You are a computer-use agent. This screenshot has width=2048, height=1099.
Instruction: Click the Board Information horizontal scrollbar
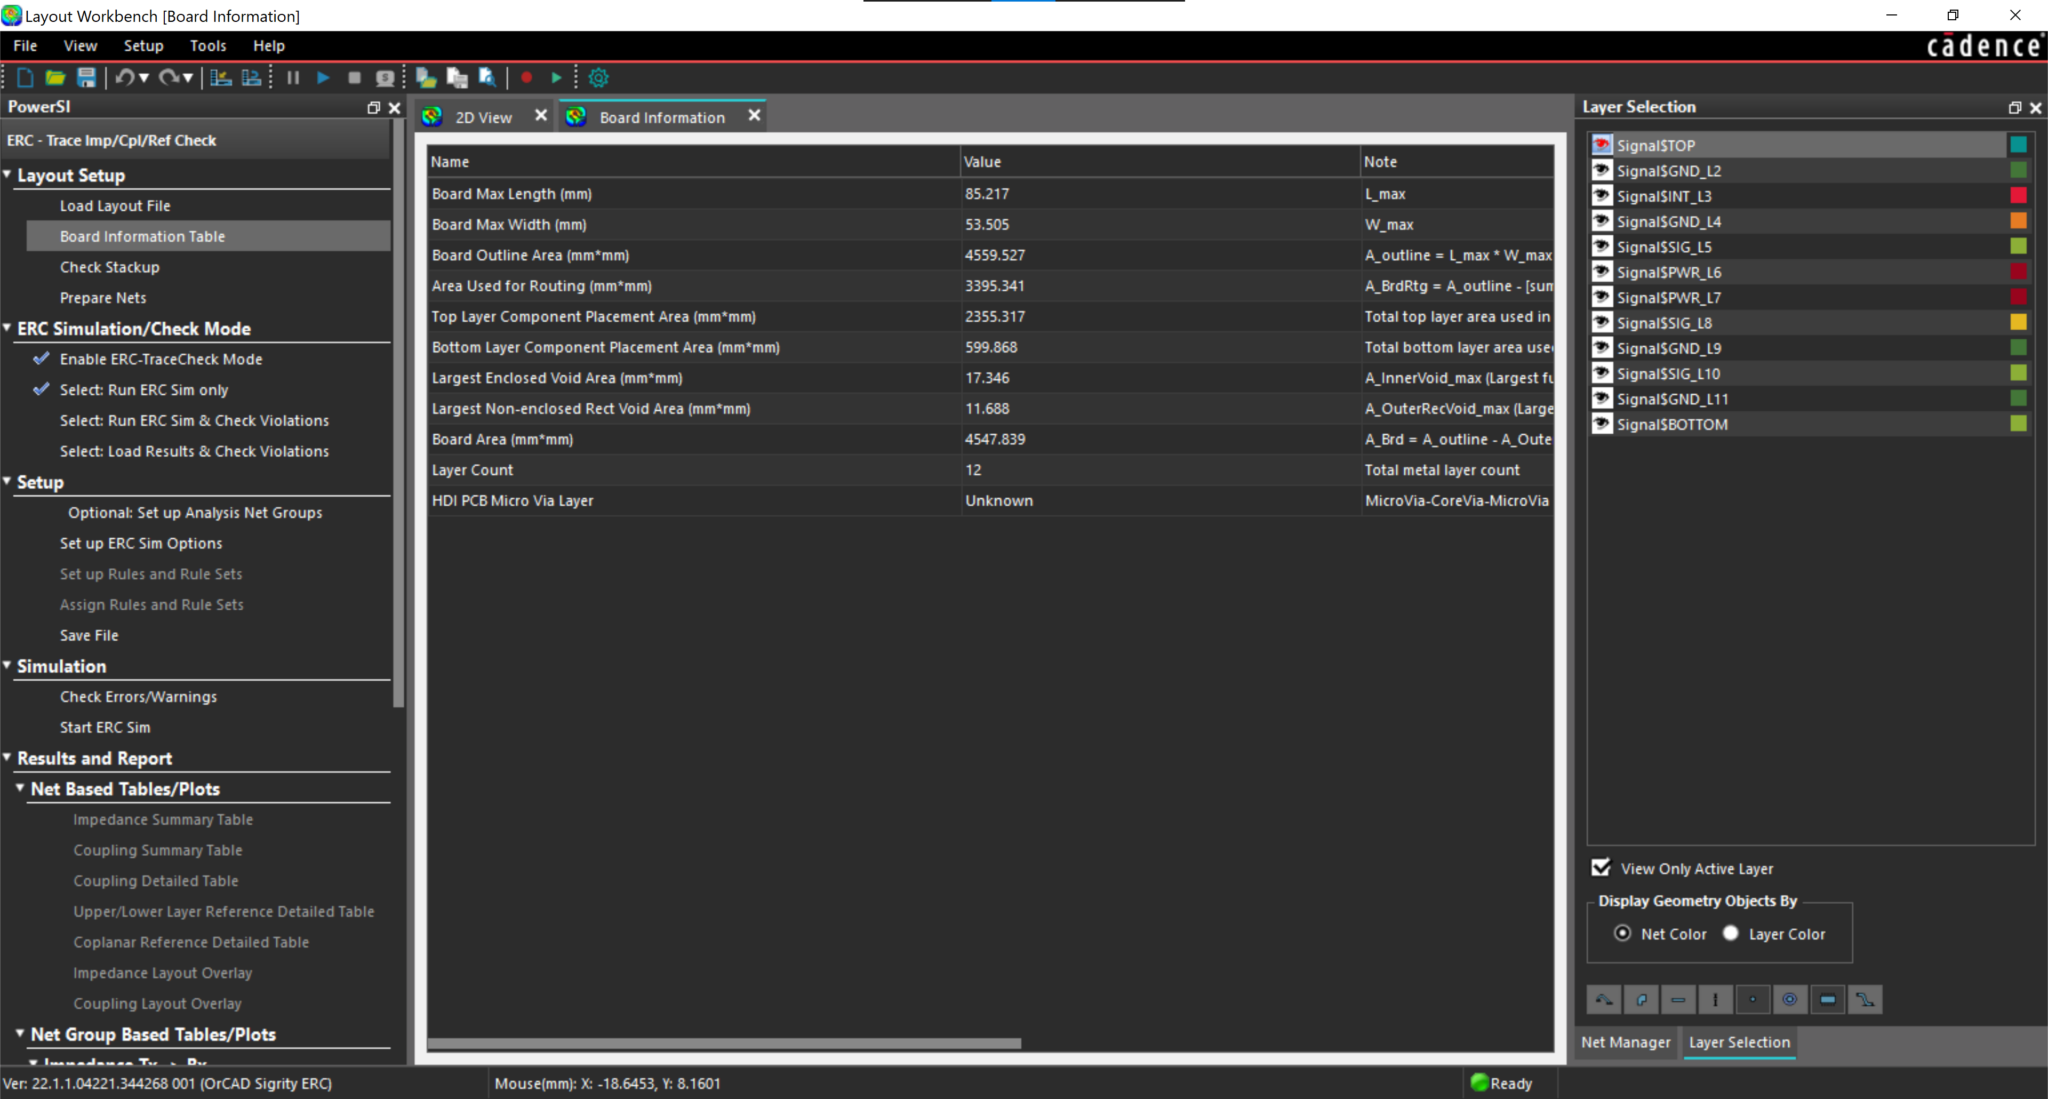[x=724, y=1043]
